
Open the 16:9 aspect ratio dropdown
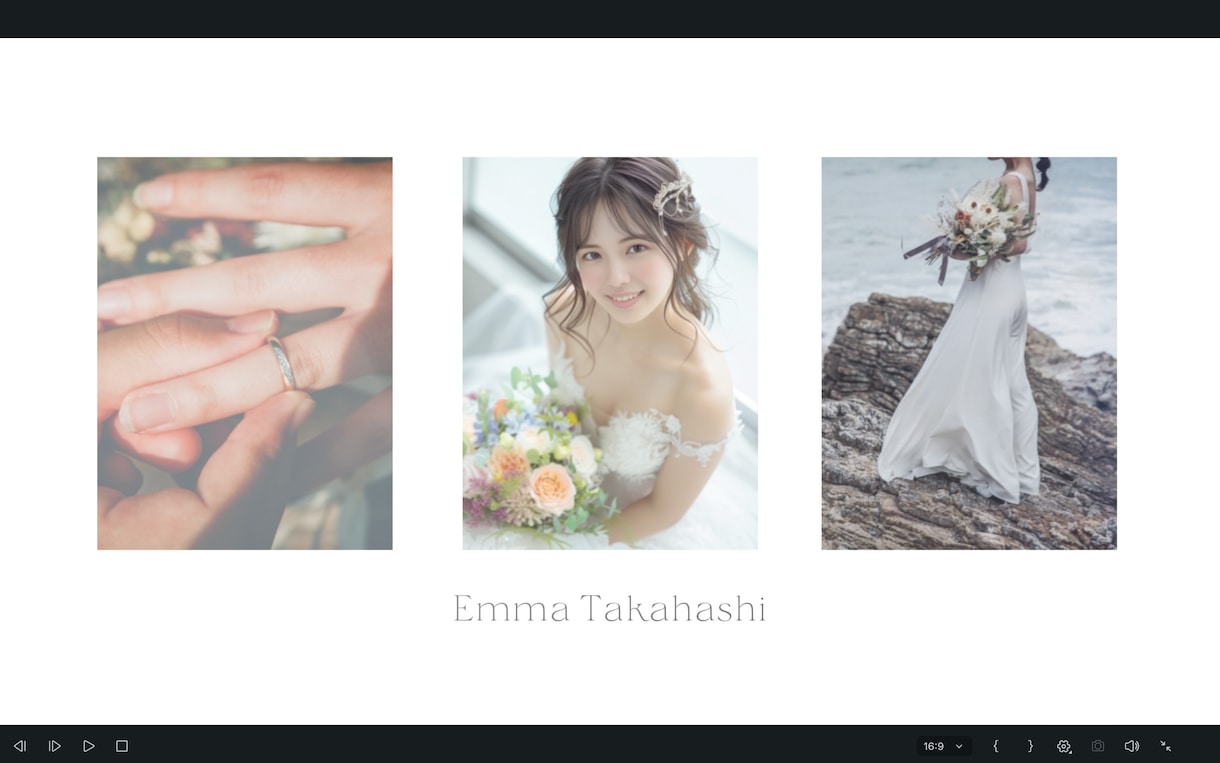tap(943, 746)
